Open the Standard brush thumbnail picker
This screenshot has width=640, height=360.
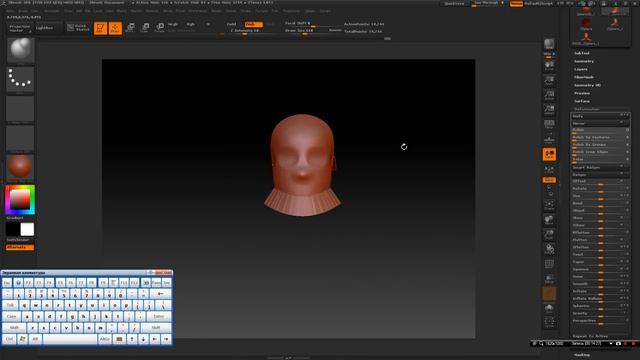20,50
